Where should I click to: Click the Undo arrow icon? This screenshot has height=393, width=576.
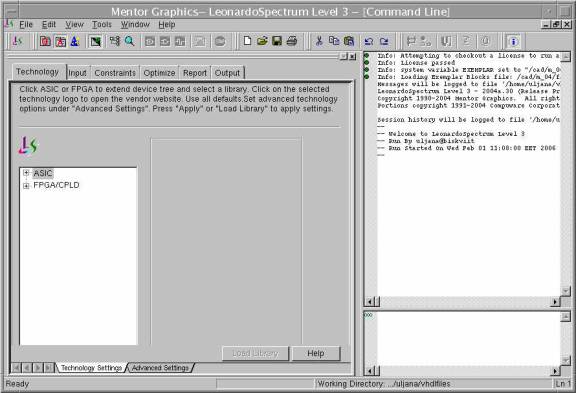[x=369, y=41]
